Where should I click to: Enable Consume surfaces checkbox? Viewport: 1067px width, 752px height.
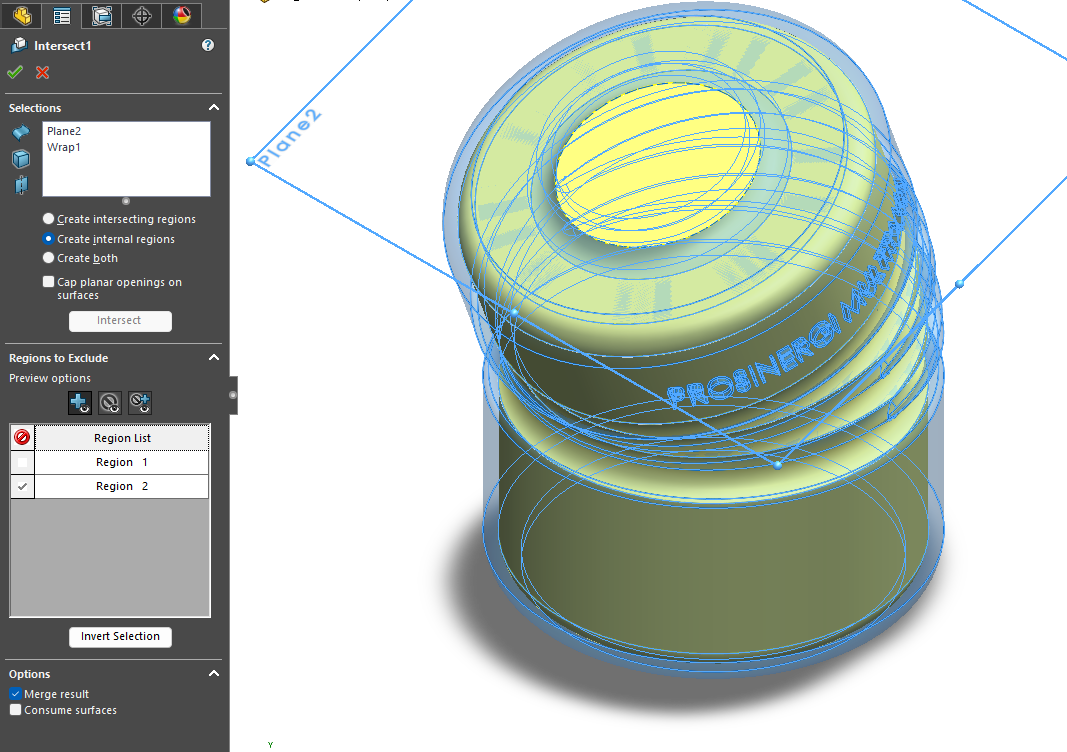point(16,710)
